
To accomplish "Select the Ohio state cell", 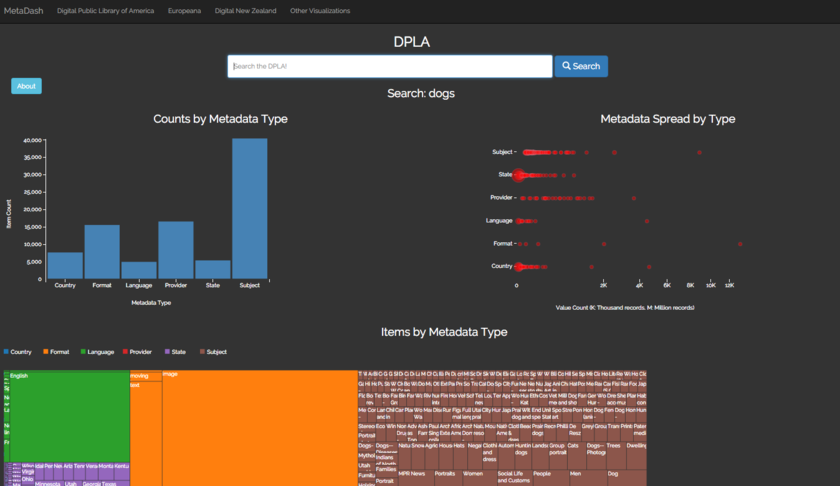I will click(x=28, y=479).
